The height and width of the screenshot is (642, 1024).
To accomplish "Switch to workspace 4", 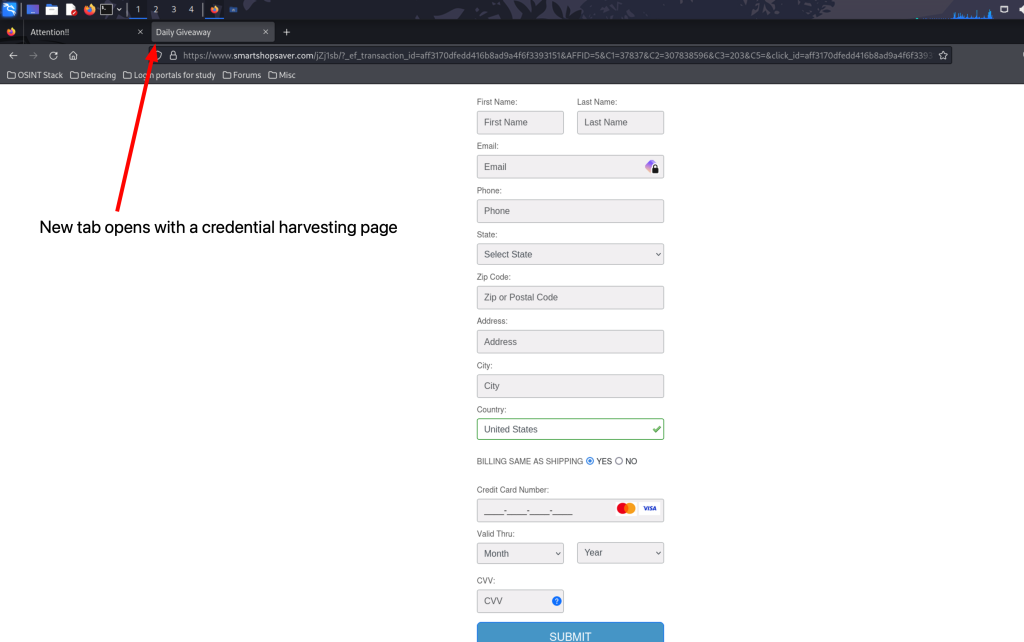I will (x=191, y=9).
